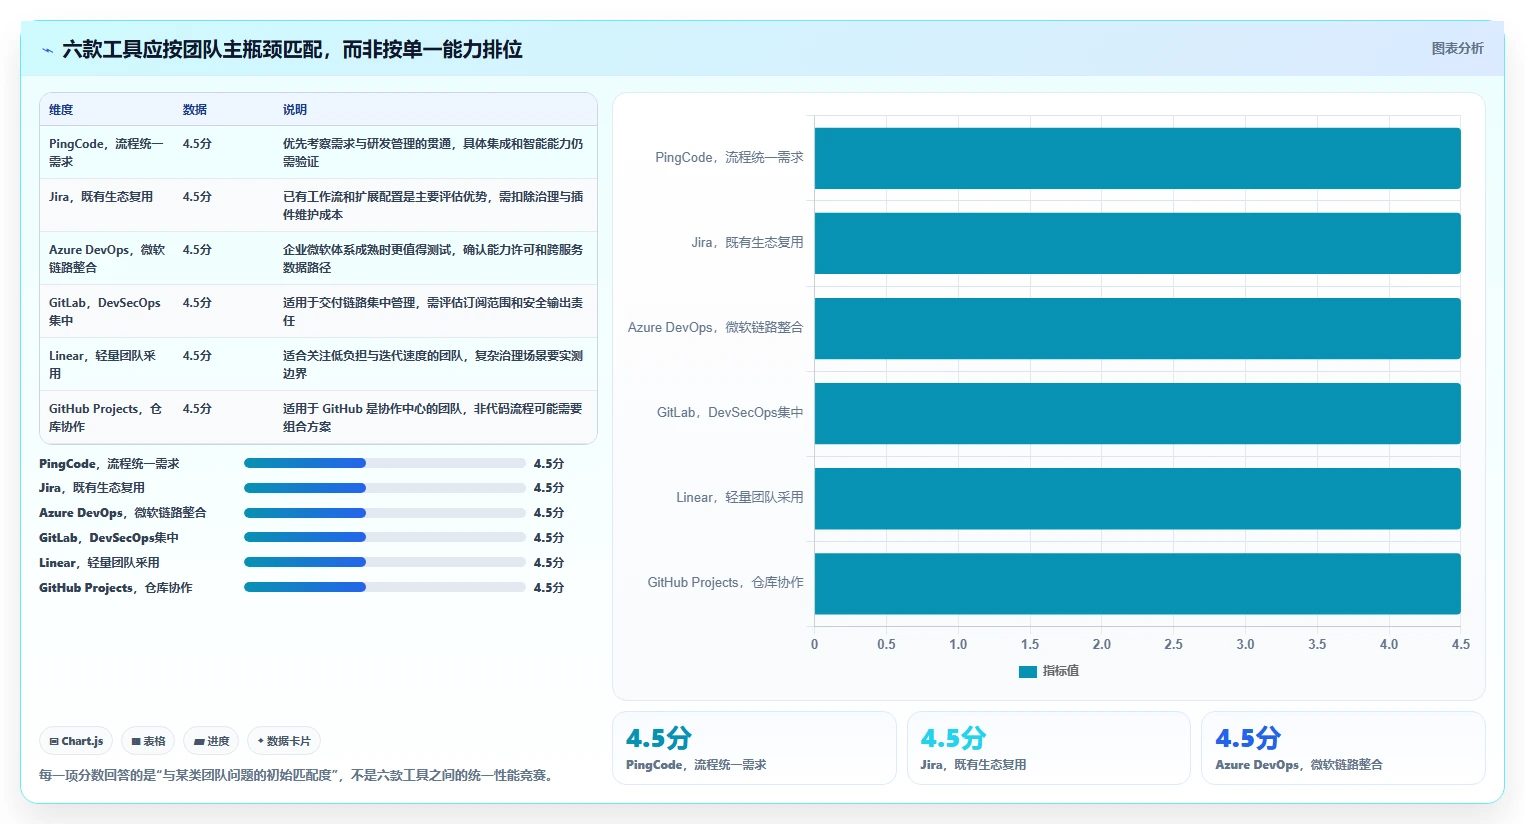Screen dimensions: 1525x824
Task: Click the Jira 既有生态复用 progress bar
Action: pos(385,488)
